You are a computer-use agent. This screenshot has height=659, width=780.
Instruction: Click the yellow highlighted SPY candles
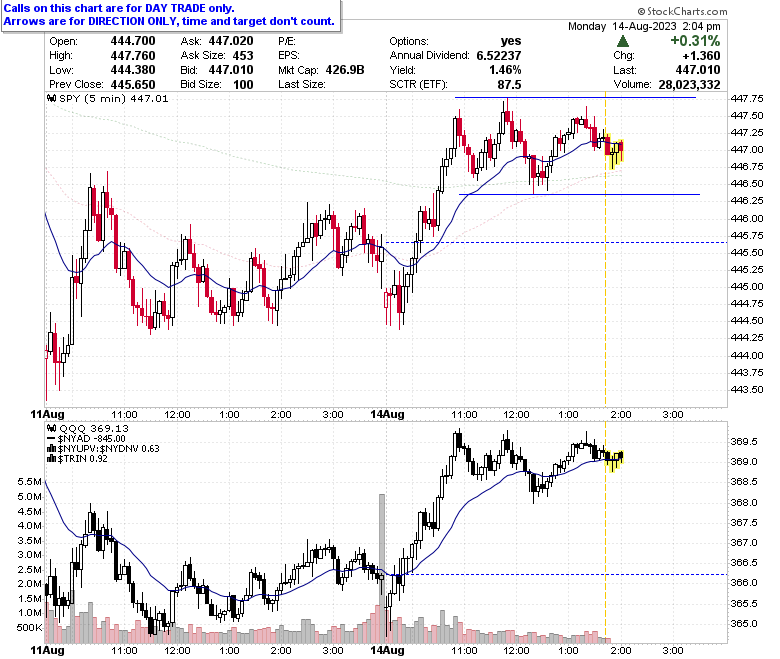(x=615, y=151)
